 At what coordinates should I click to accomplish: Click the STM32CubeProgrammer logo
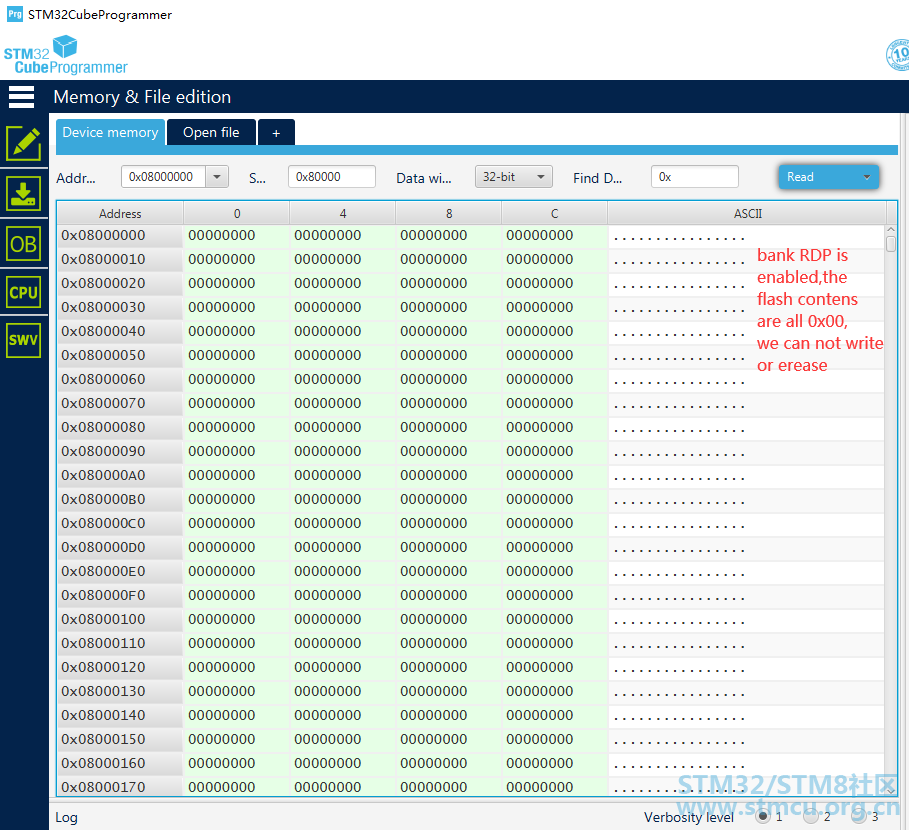coord(66,55)
